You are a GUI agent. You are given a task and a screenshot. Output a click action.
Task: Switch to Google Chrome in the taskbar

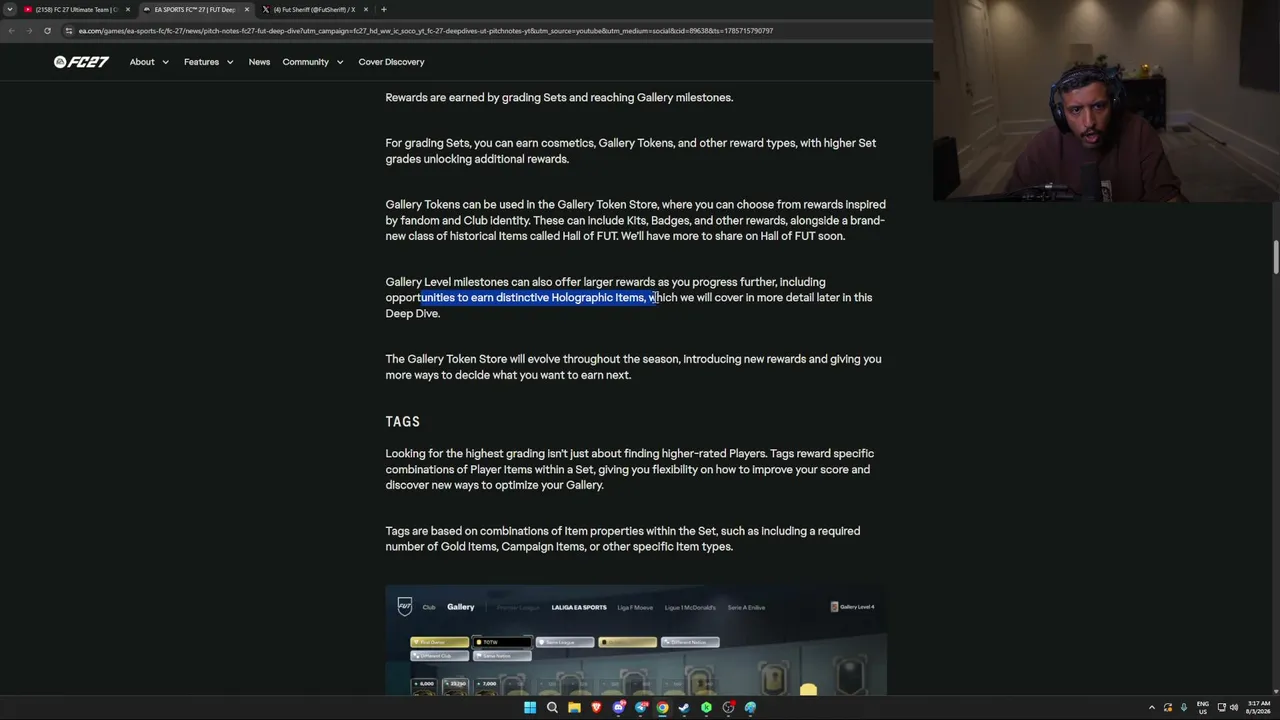point(662,708)
